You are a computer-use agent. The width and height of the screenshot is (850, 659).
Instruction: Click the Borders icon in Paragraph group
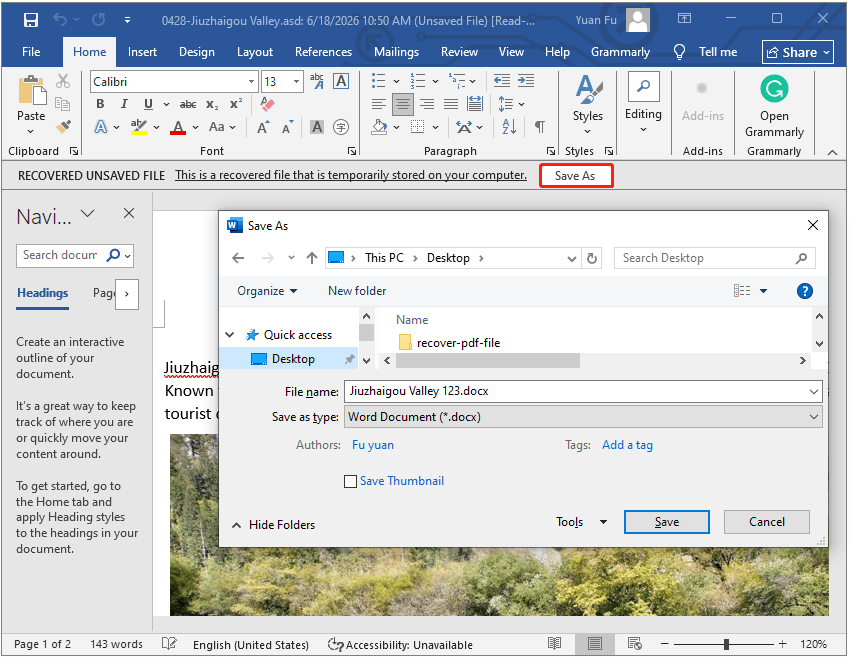(417, 127)
